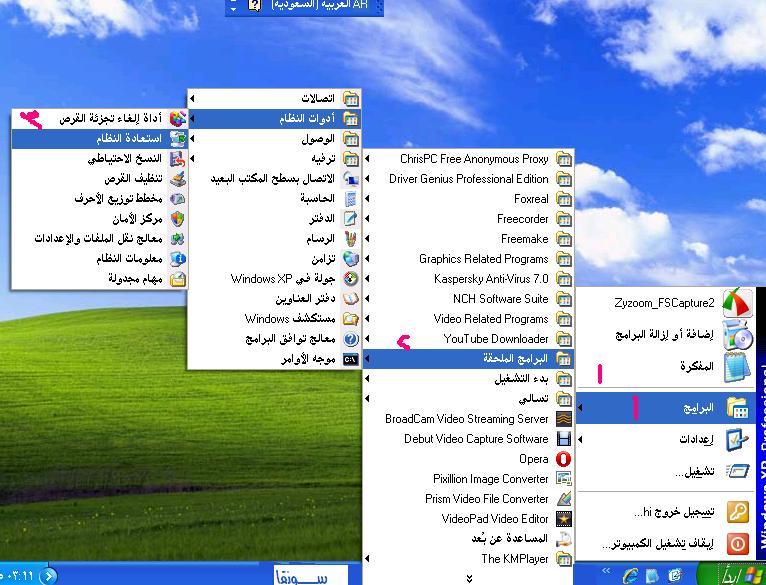Click the Security Center (مركز الأمان) shield icon
Viewport: 766px width, 585px height.
[177, 218]
